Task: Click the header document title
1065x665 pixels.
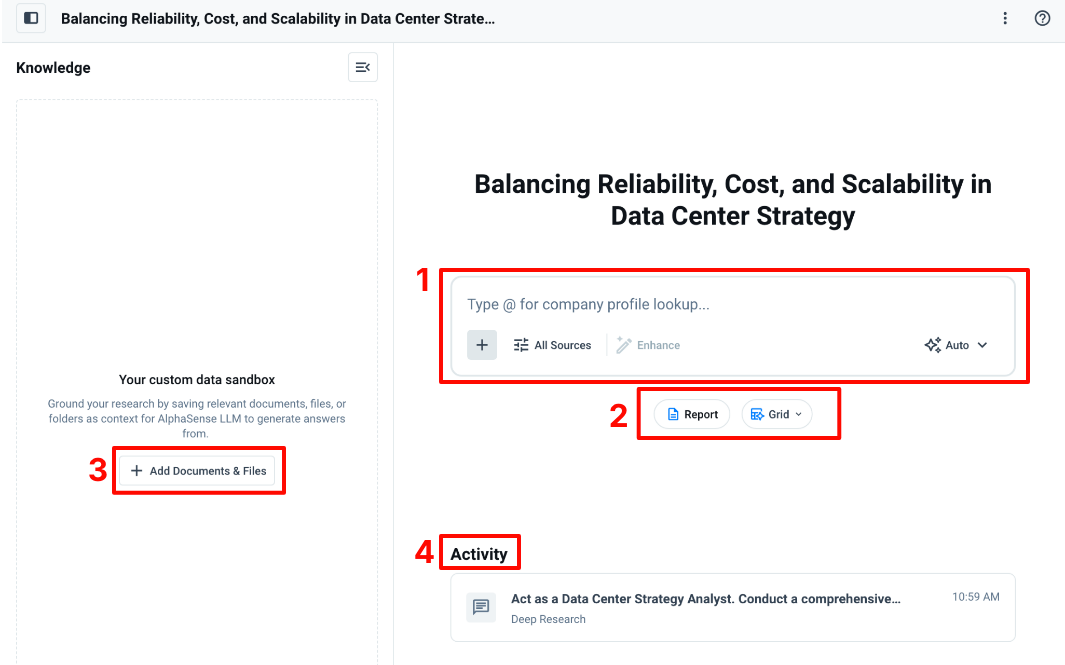Action: (278, 18)
